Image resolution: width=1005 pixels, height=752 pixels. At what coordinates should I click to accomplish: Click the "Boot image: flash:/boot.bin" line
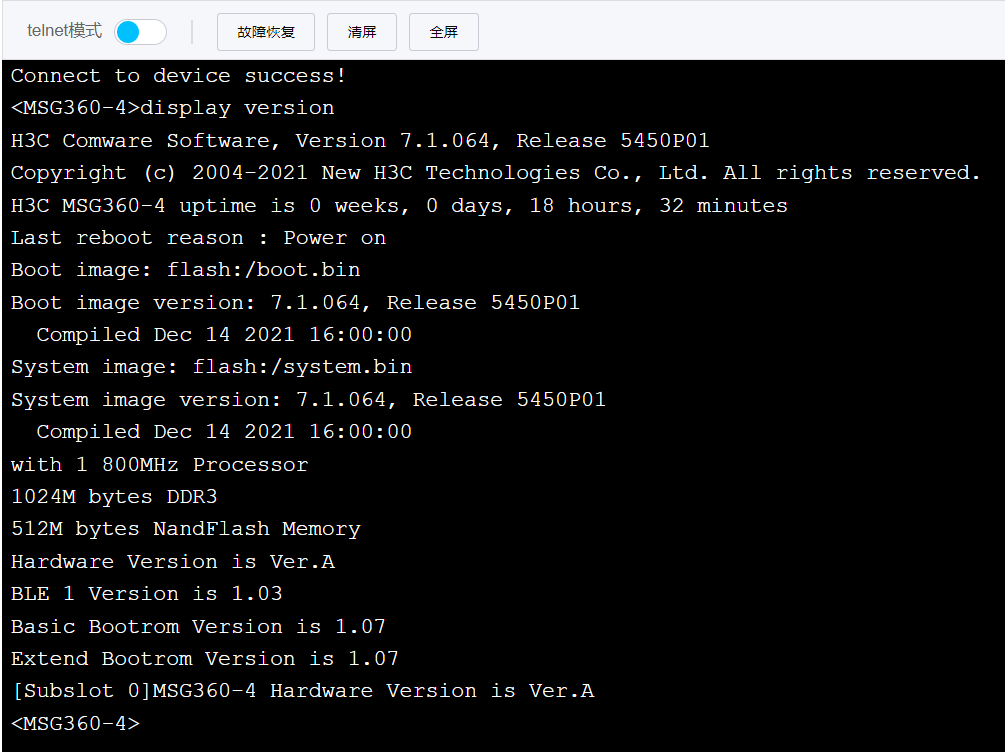pos(185,270)
